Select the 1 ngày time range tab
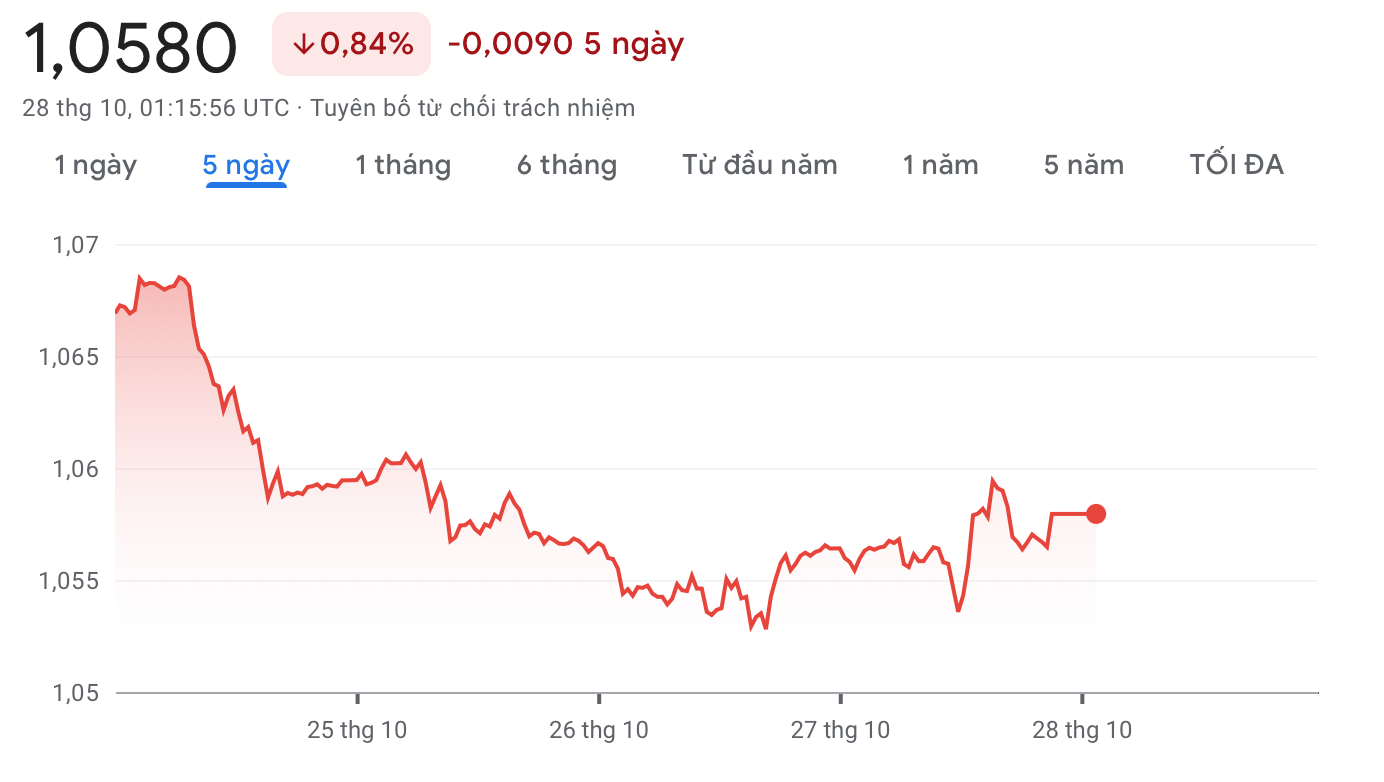1384x782 pixels. (x=96, y=165)
